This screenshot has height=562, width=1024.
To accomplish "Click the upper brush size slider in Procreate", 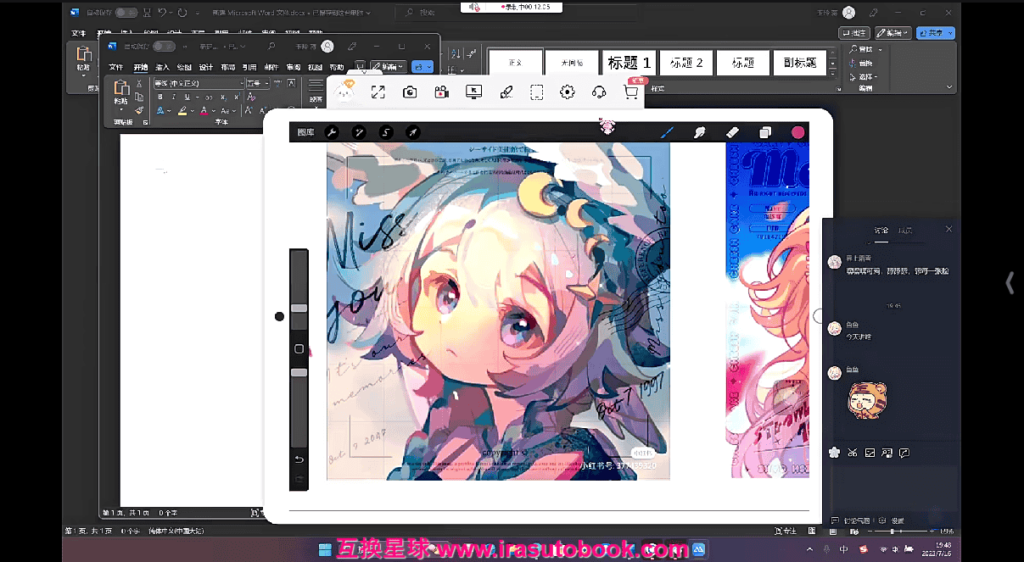I will coord(299,308).
